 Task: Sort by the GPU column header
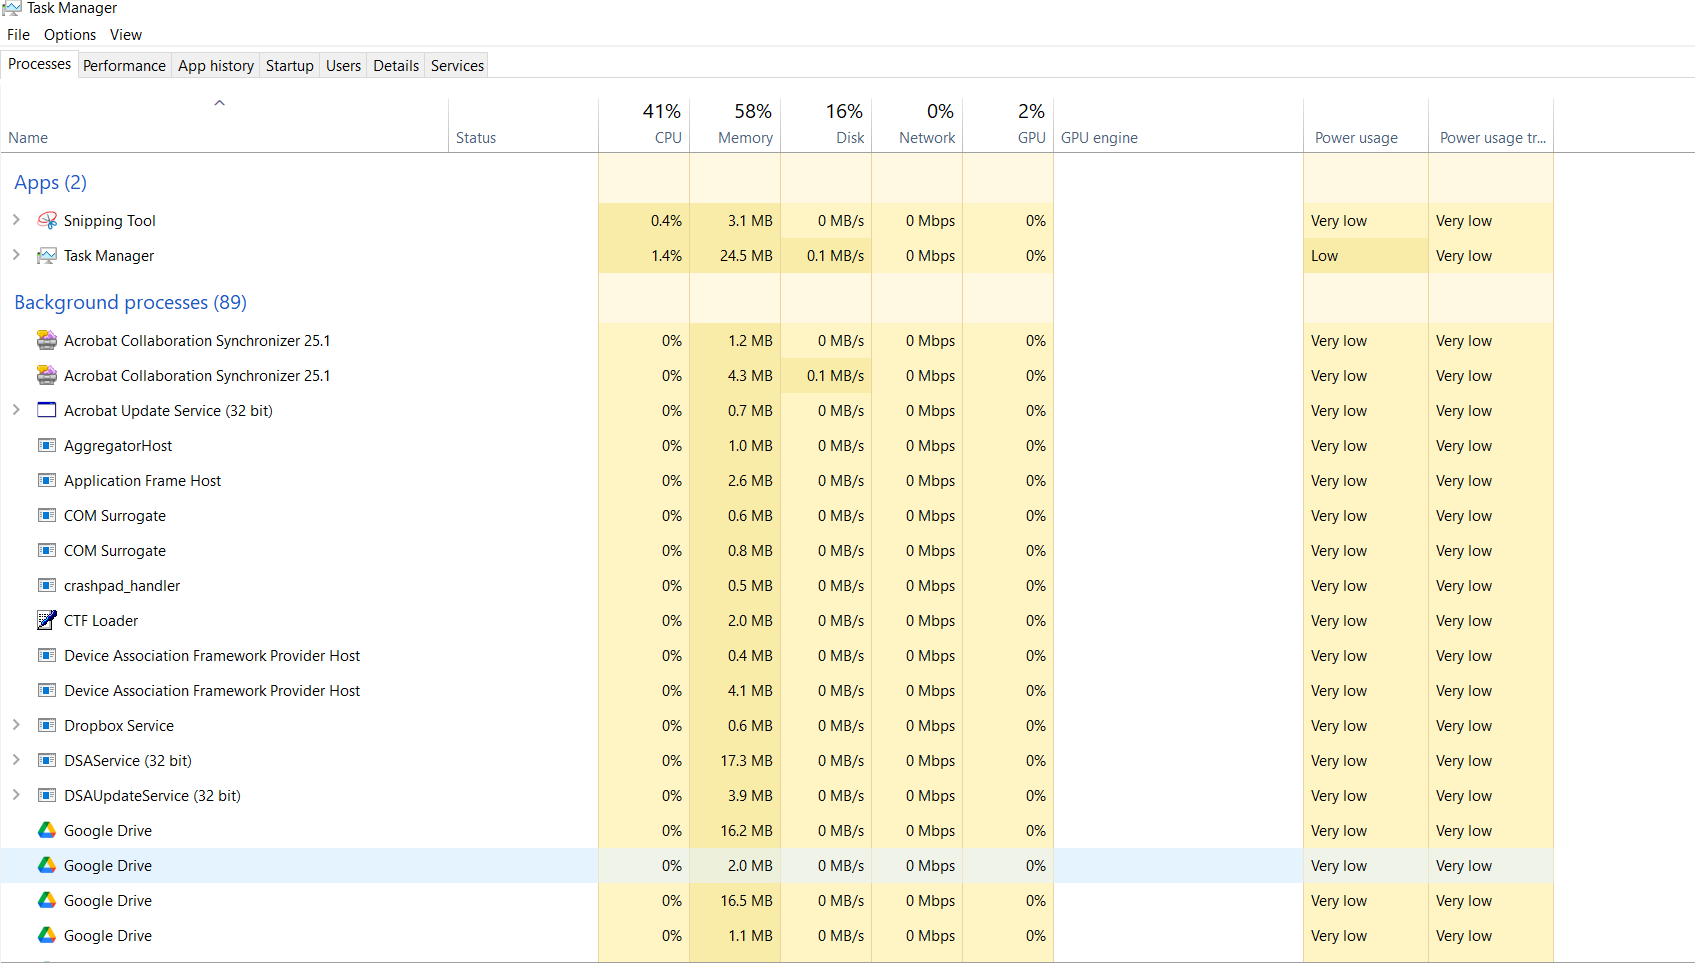(1008, 125)
